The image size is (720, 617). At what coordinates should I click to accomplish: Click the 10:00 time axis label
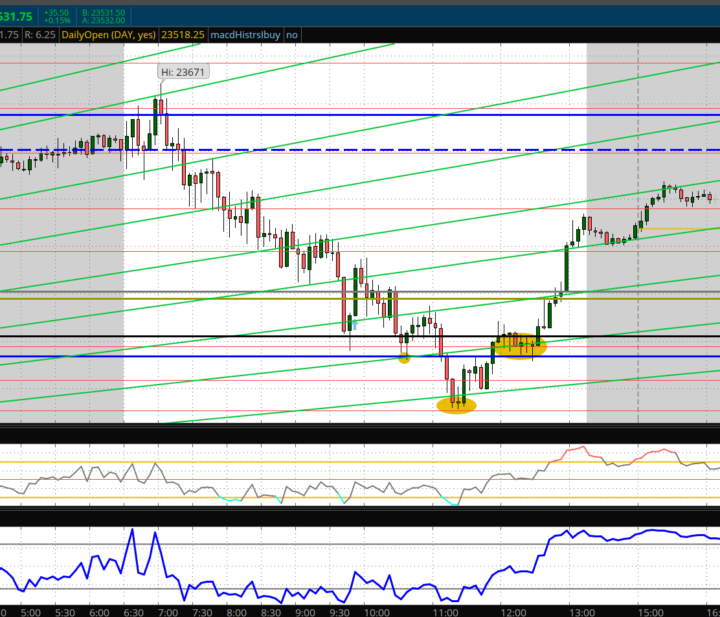[x=377, y=612]
